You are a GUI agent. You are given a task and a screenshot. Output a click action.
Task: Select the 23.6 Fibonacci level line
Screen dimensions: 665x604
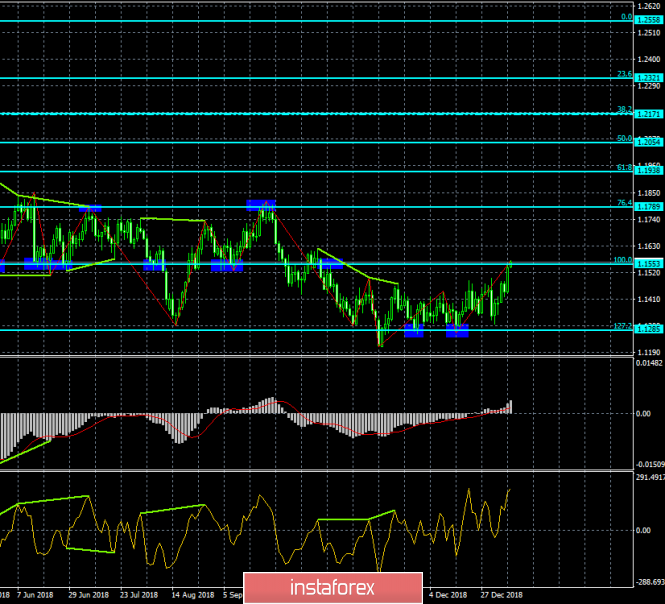point(300,78)
